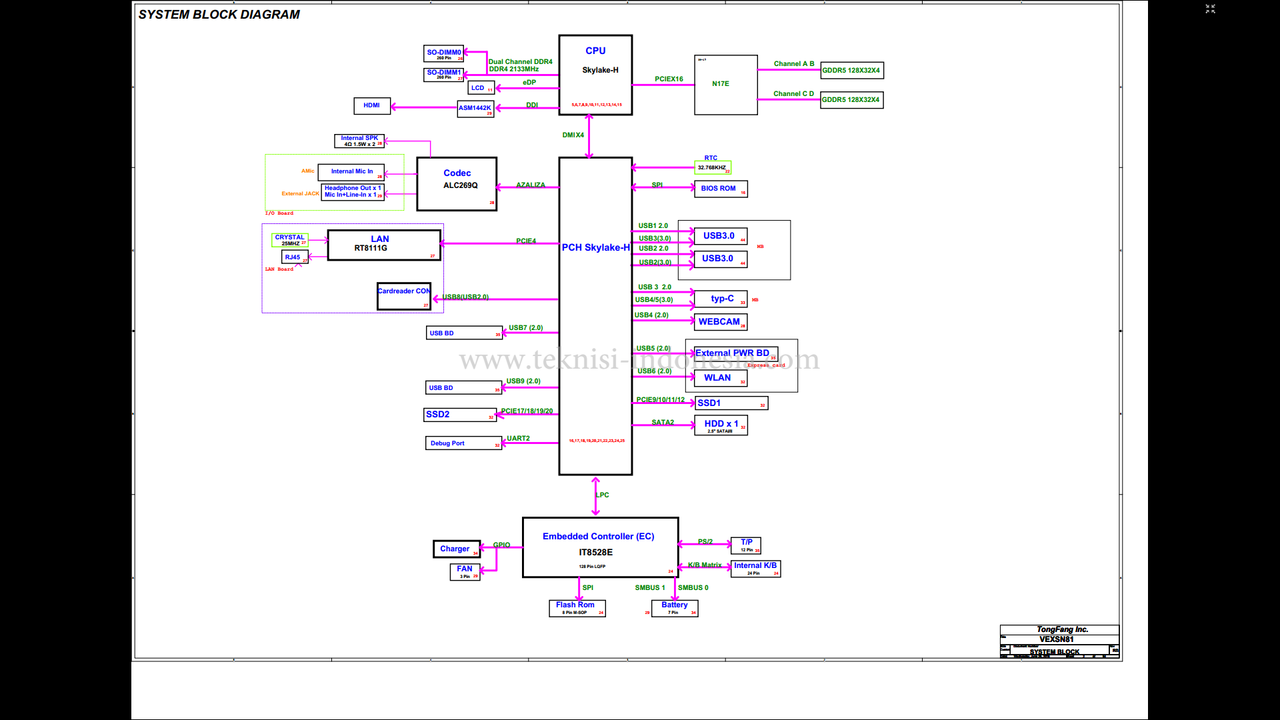Viewport: 1280px width, 720px height.
Task: Select the GDDR5 block on Channel C D
Action: point(852,100)
